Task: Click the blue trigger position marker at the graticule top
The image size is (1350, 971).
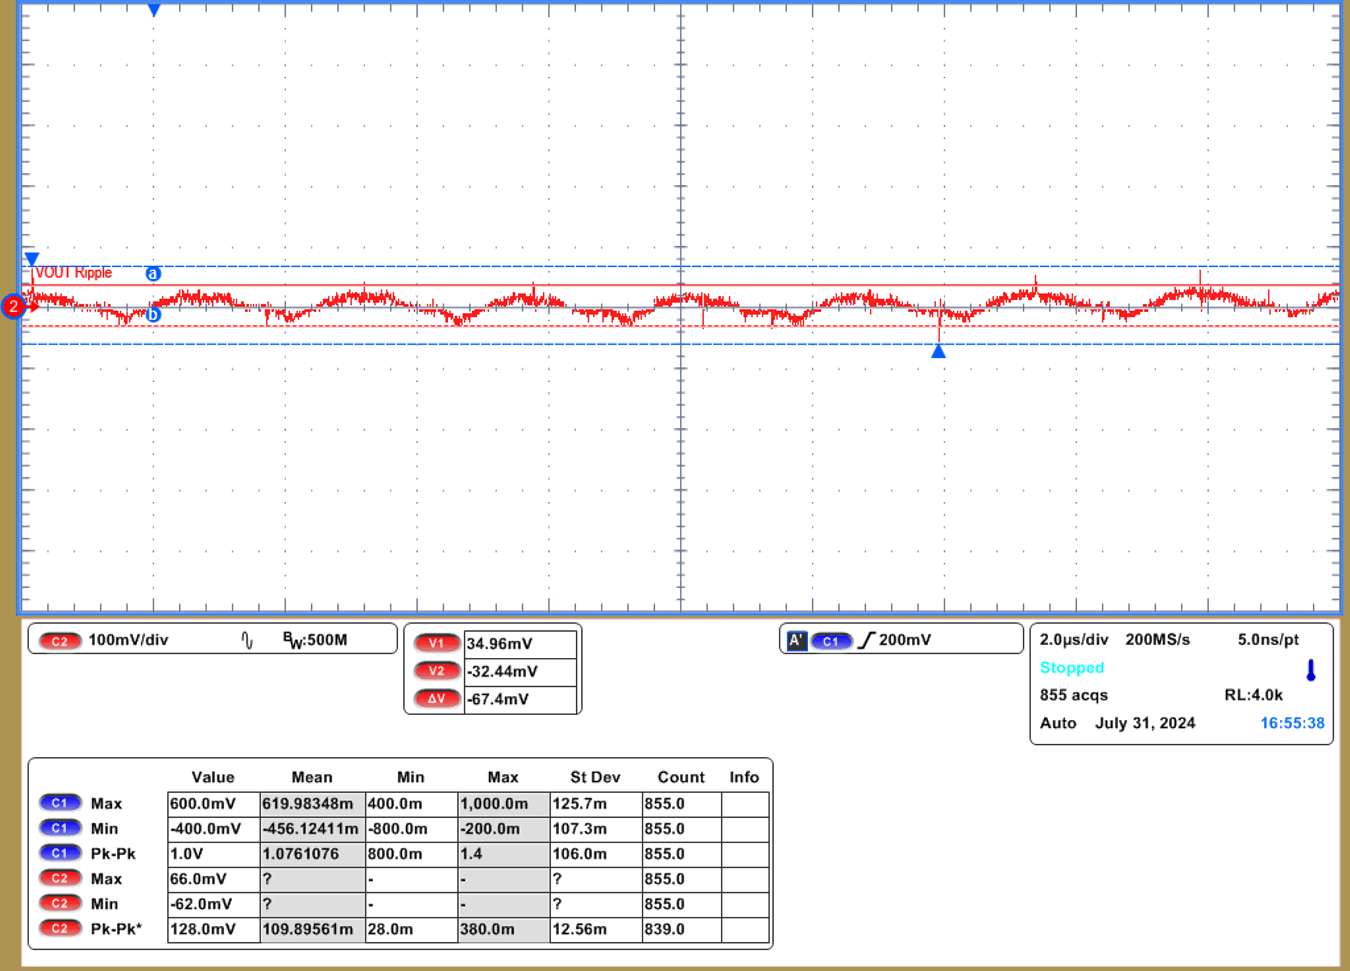Action: tap(154, 11)
